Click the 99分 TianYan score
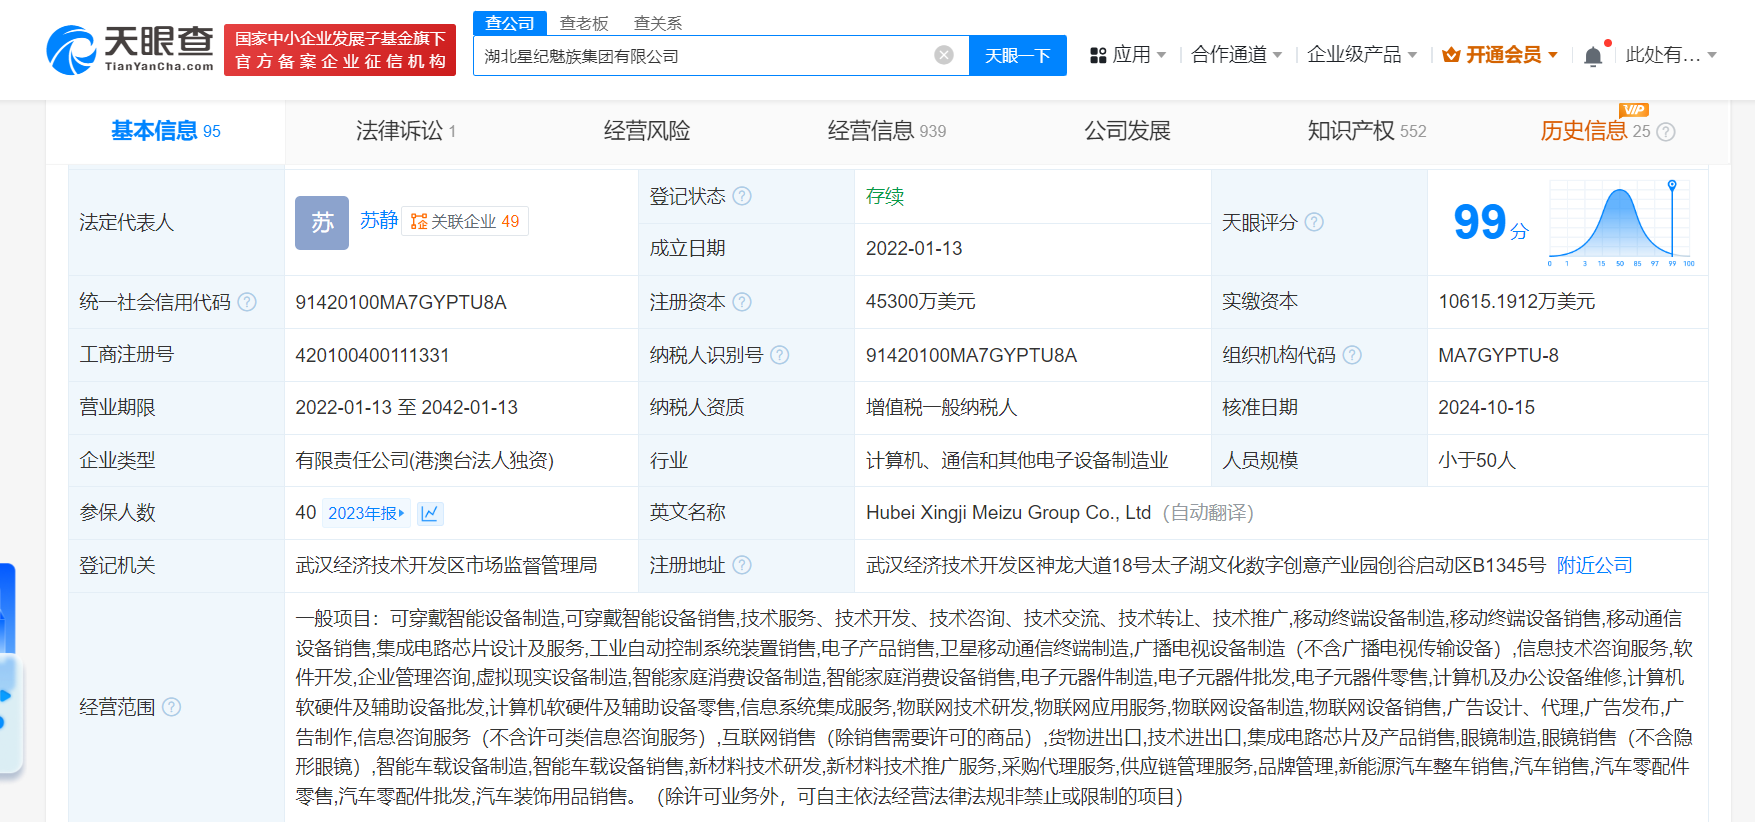The image size is (1755, 822). 1490,222
